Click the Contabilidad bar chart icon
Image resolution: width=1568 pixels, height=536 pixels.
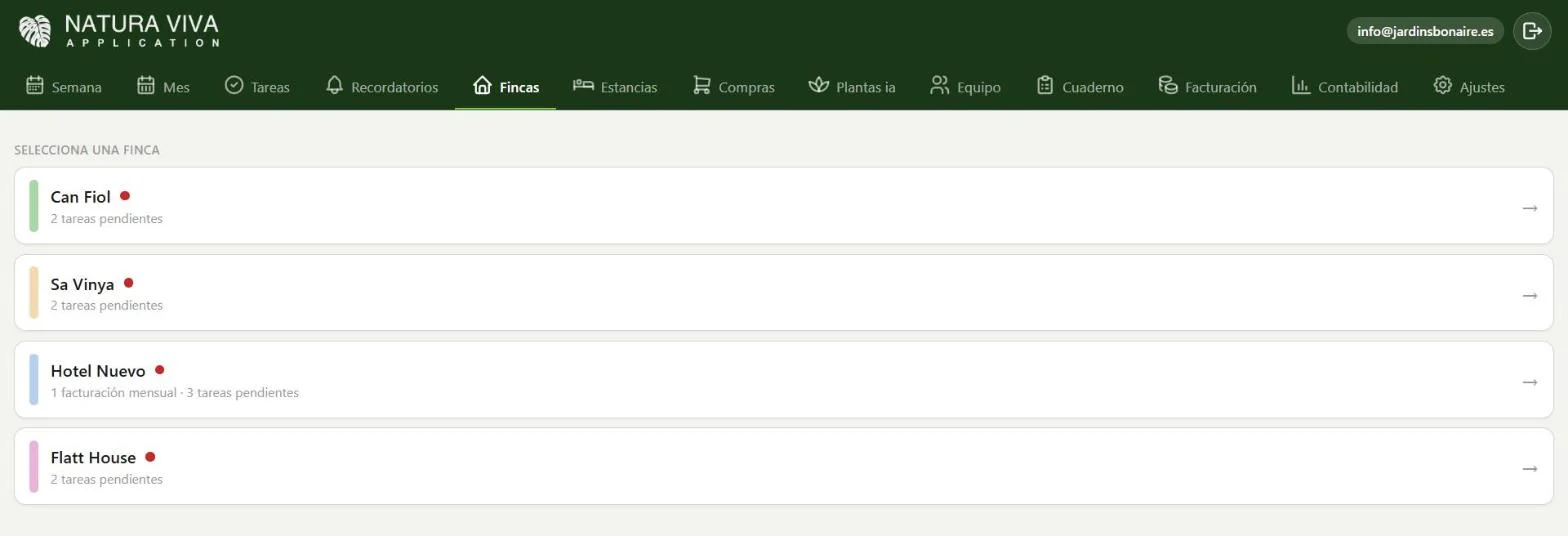pos(1301,85)
